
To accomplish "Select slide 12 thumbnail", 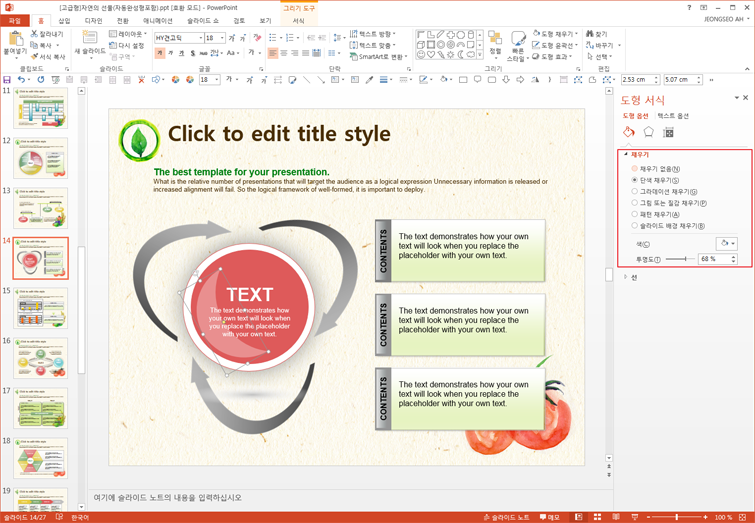I will (x=40, y=158).
